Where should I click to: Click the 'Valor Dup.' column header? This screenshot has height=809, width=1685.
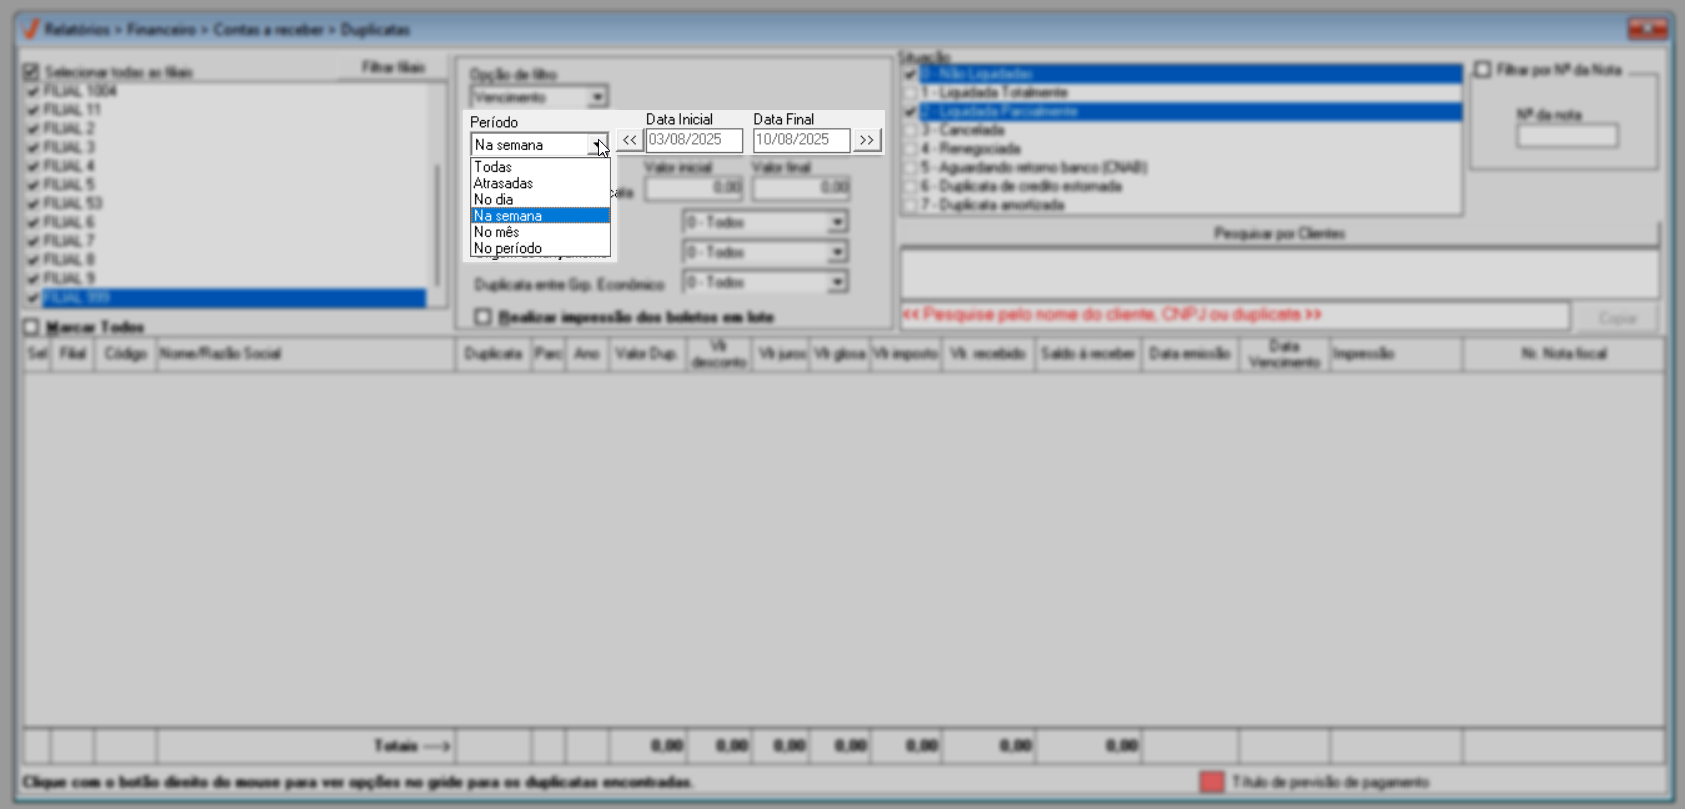click(x=647, y=354)
